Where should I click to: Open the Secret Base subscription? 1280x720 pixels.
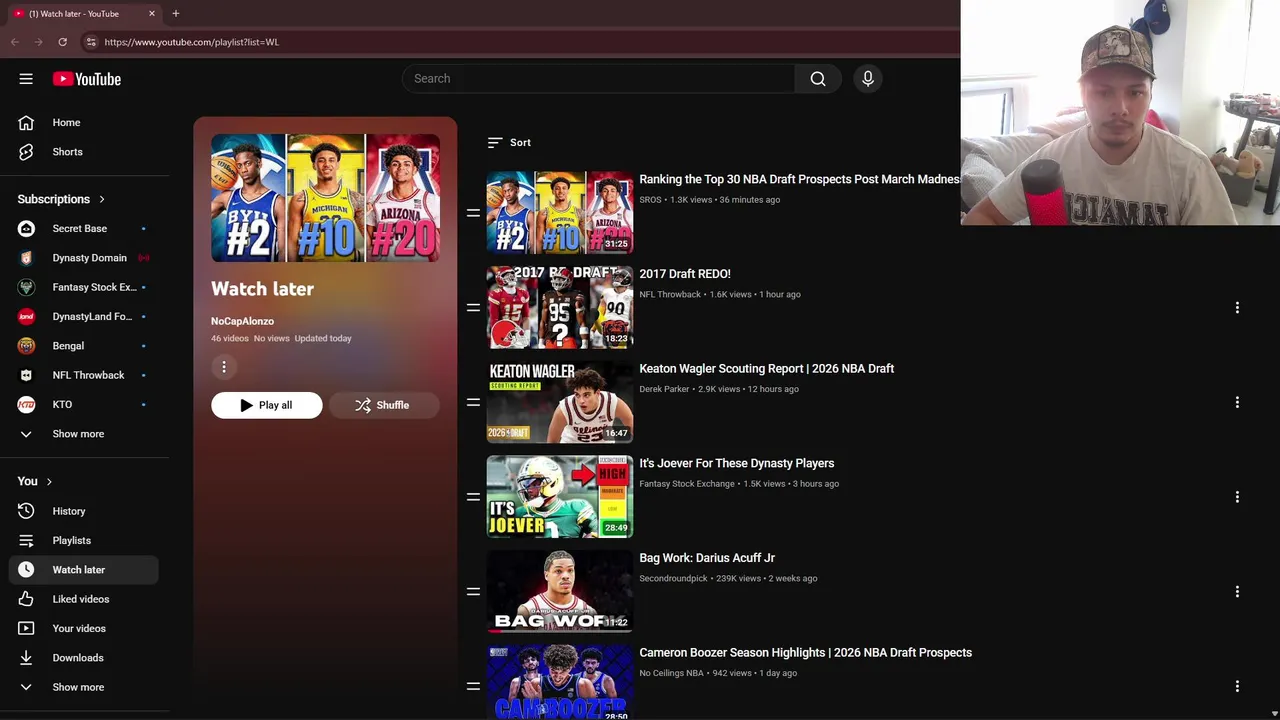pyautogui.click(x=85, y=228)
